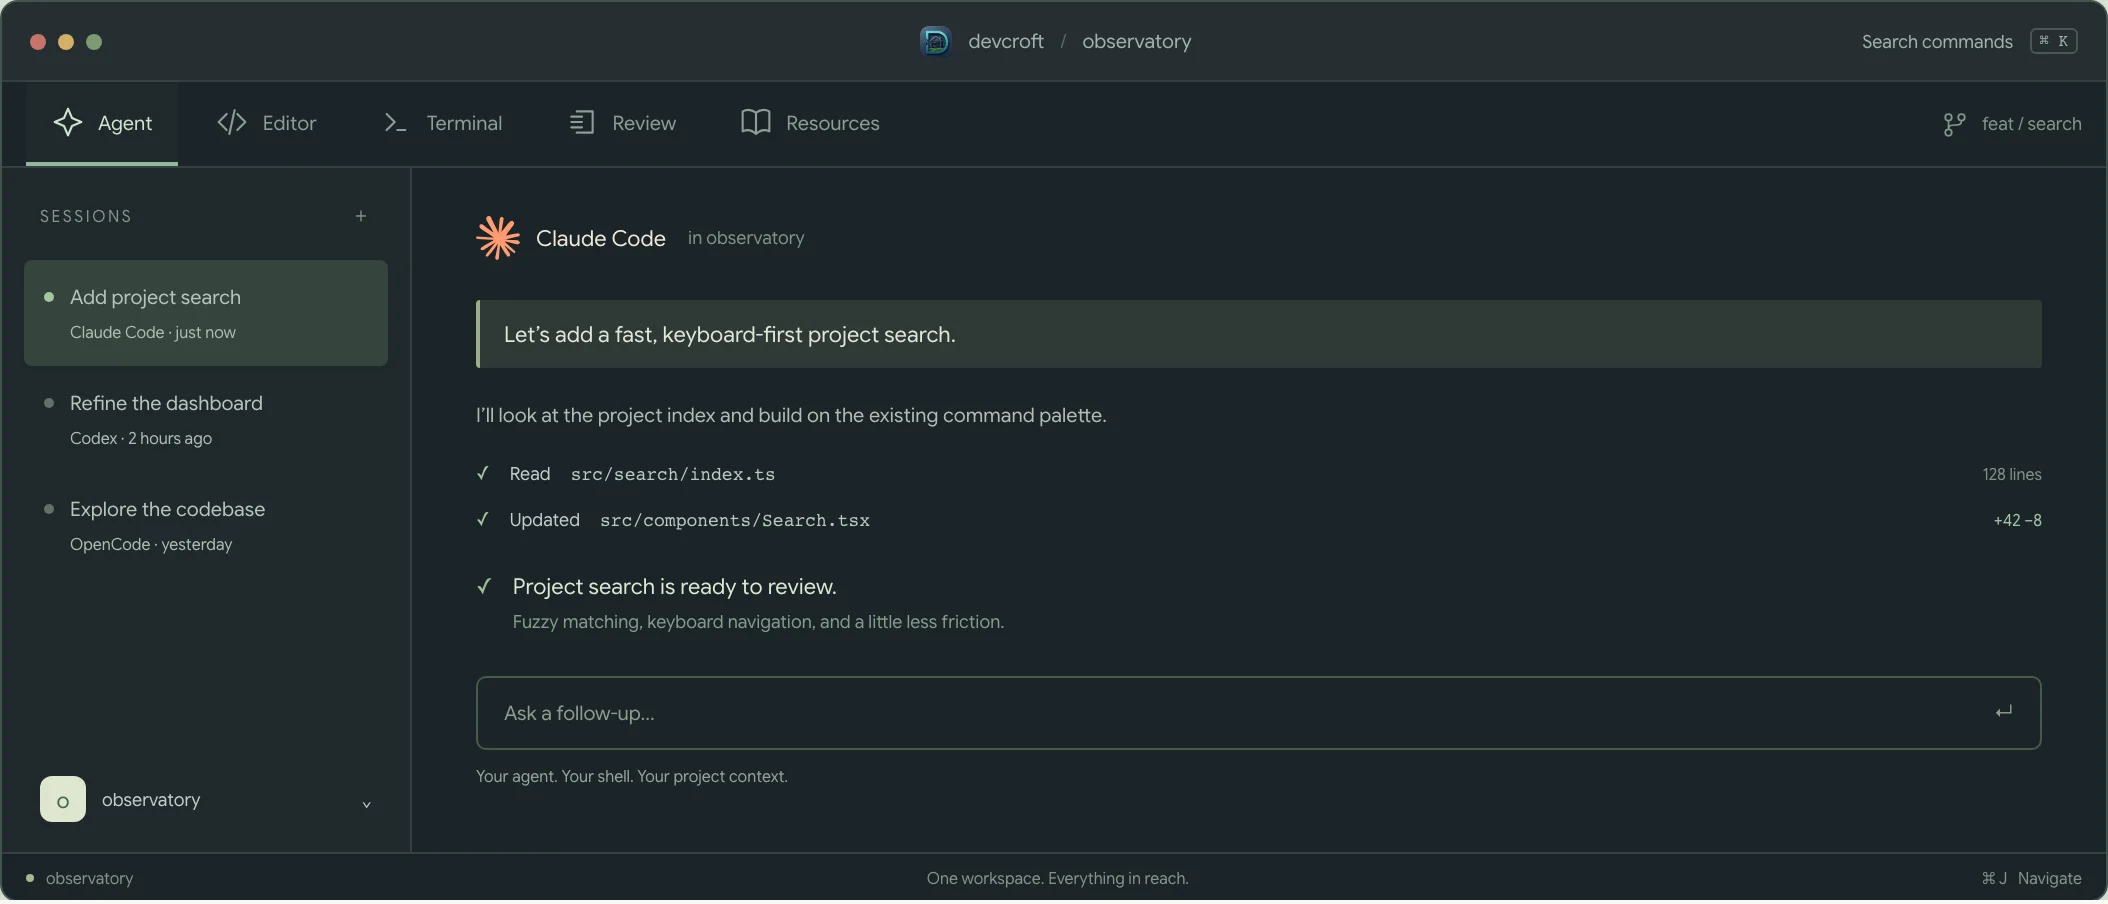The width and height of the screenshot is (2108, 904).
Task: Switch to the Agent tab
Action: tap(102, 123)
